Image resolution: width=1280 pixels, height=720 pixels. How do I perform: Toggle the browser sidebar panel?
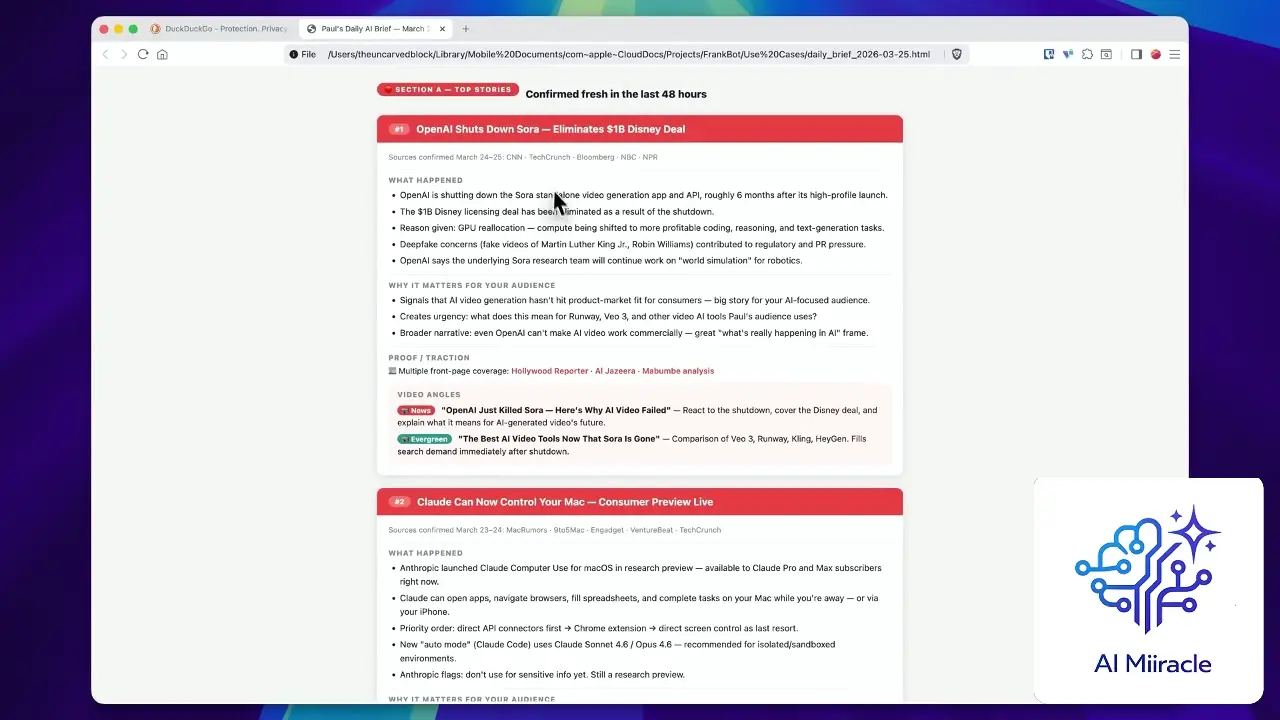click(x=1136, y=54)
